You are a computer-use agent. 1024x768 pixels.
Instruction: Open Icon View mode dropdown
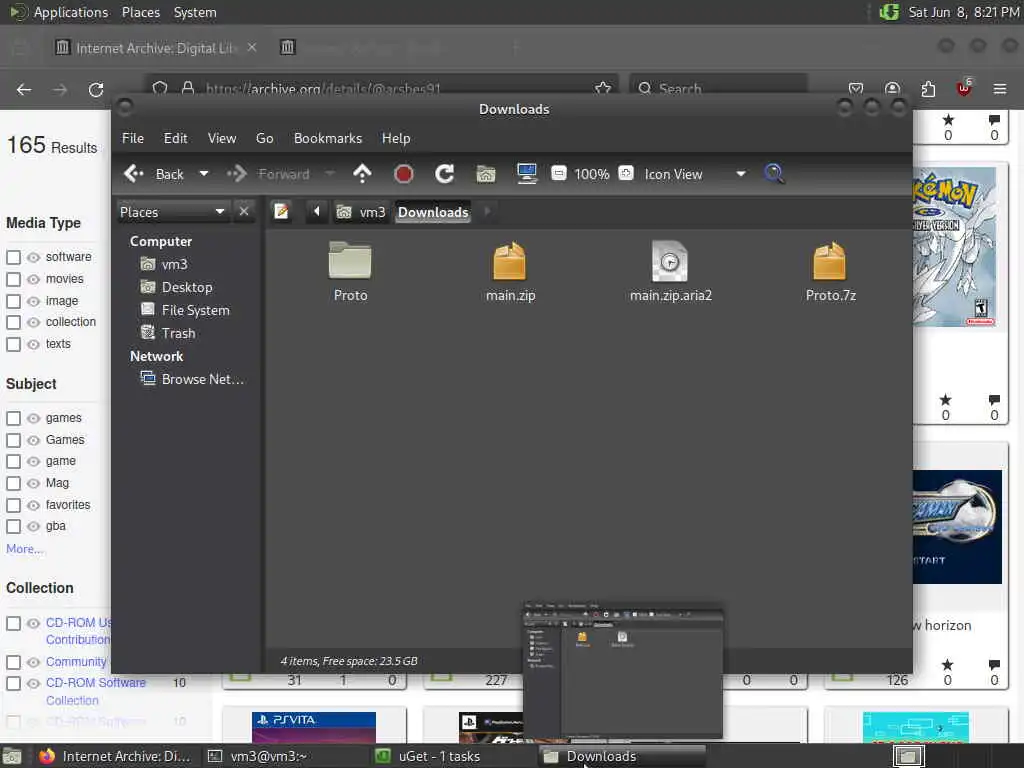(x=694, y=174)
